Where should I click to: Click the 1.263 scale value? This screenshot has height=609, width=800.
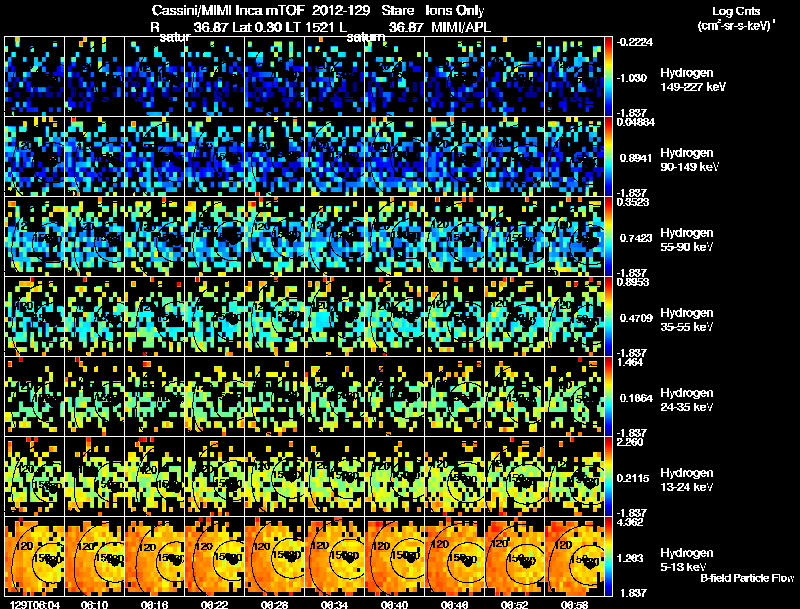(633, 559)
